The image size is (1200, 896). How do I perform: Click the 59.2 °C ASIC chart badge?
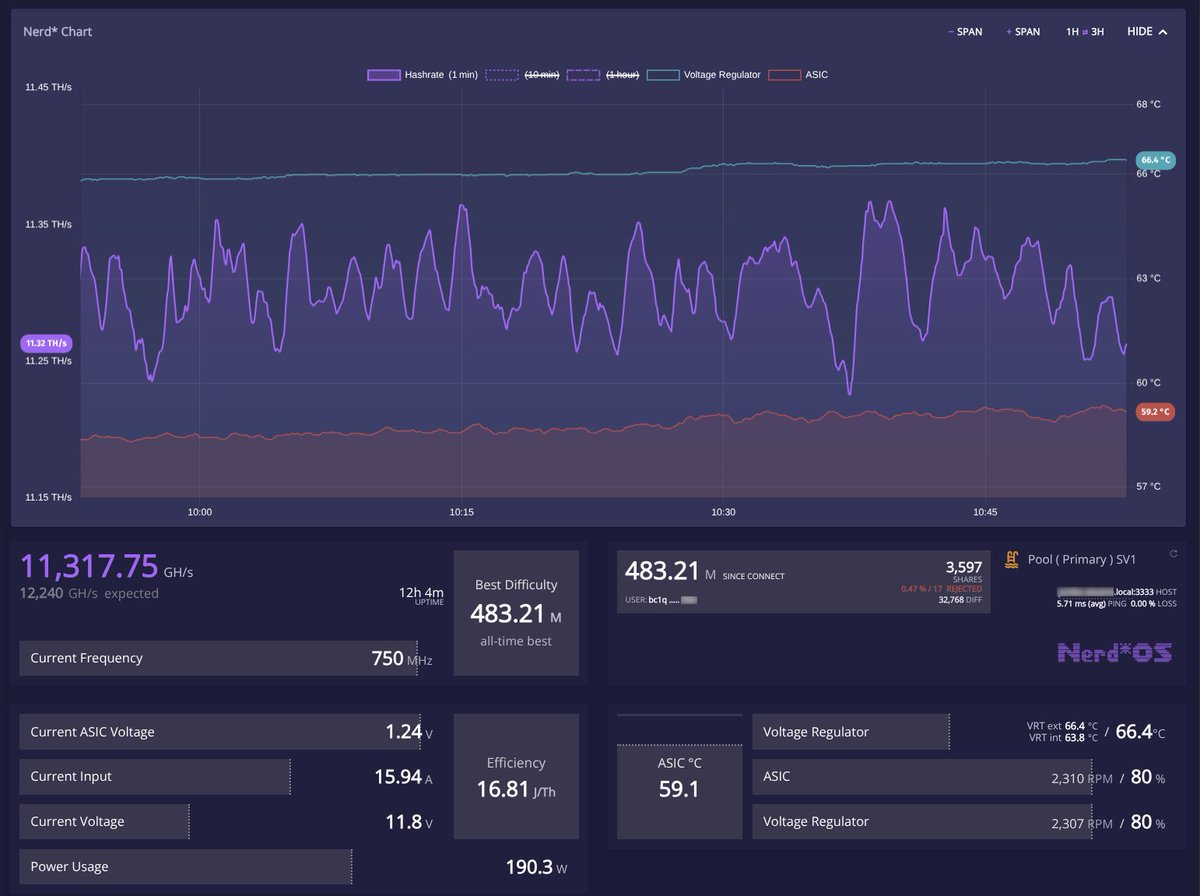[x=1155, y=411]
